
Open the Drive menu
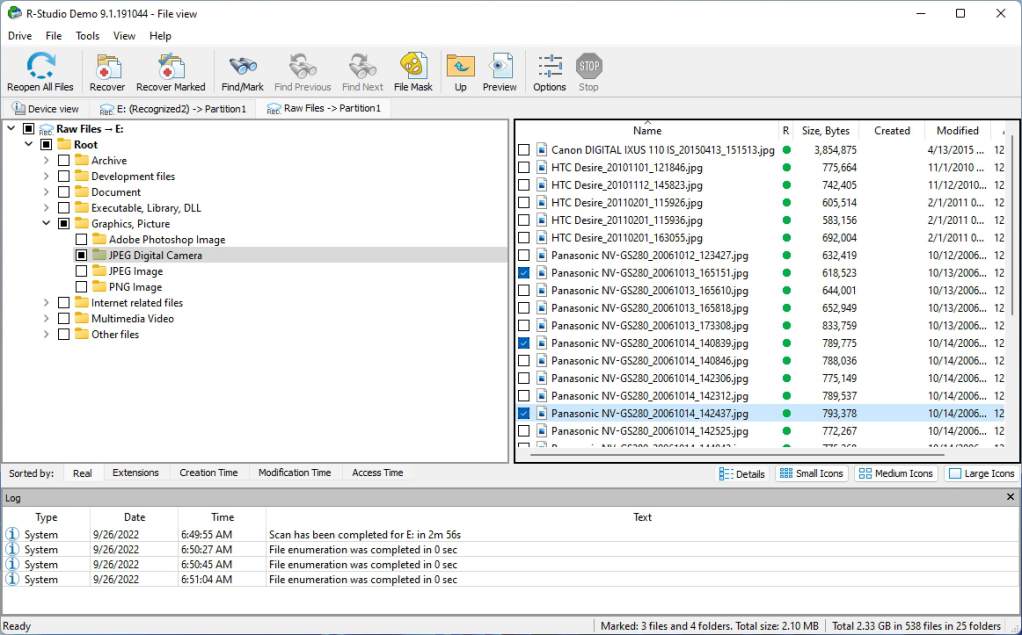coord(20,36)
